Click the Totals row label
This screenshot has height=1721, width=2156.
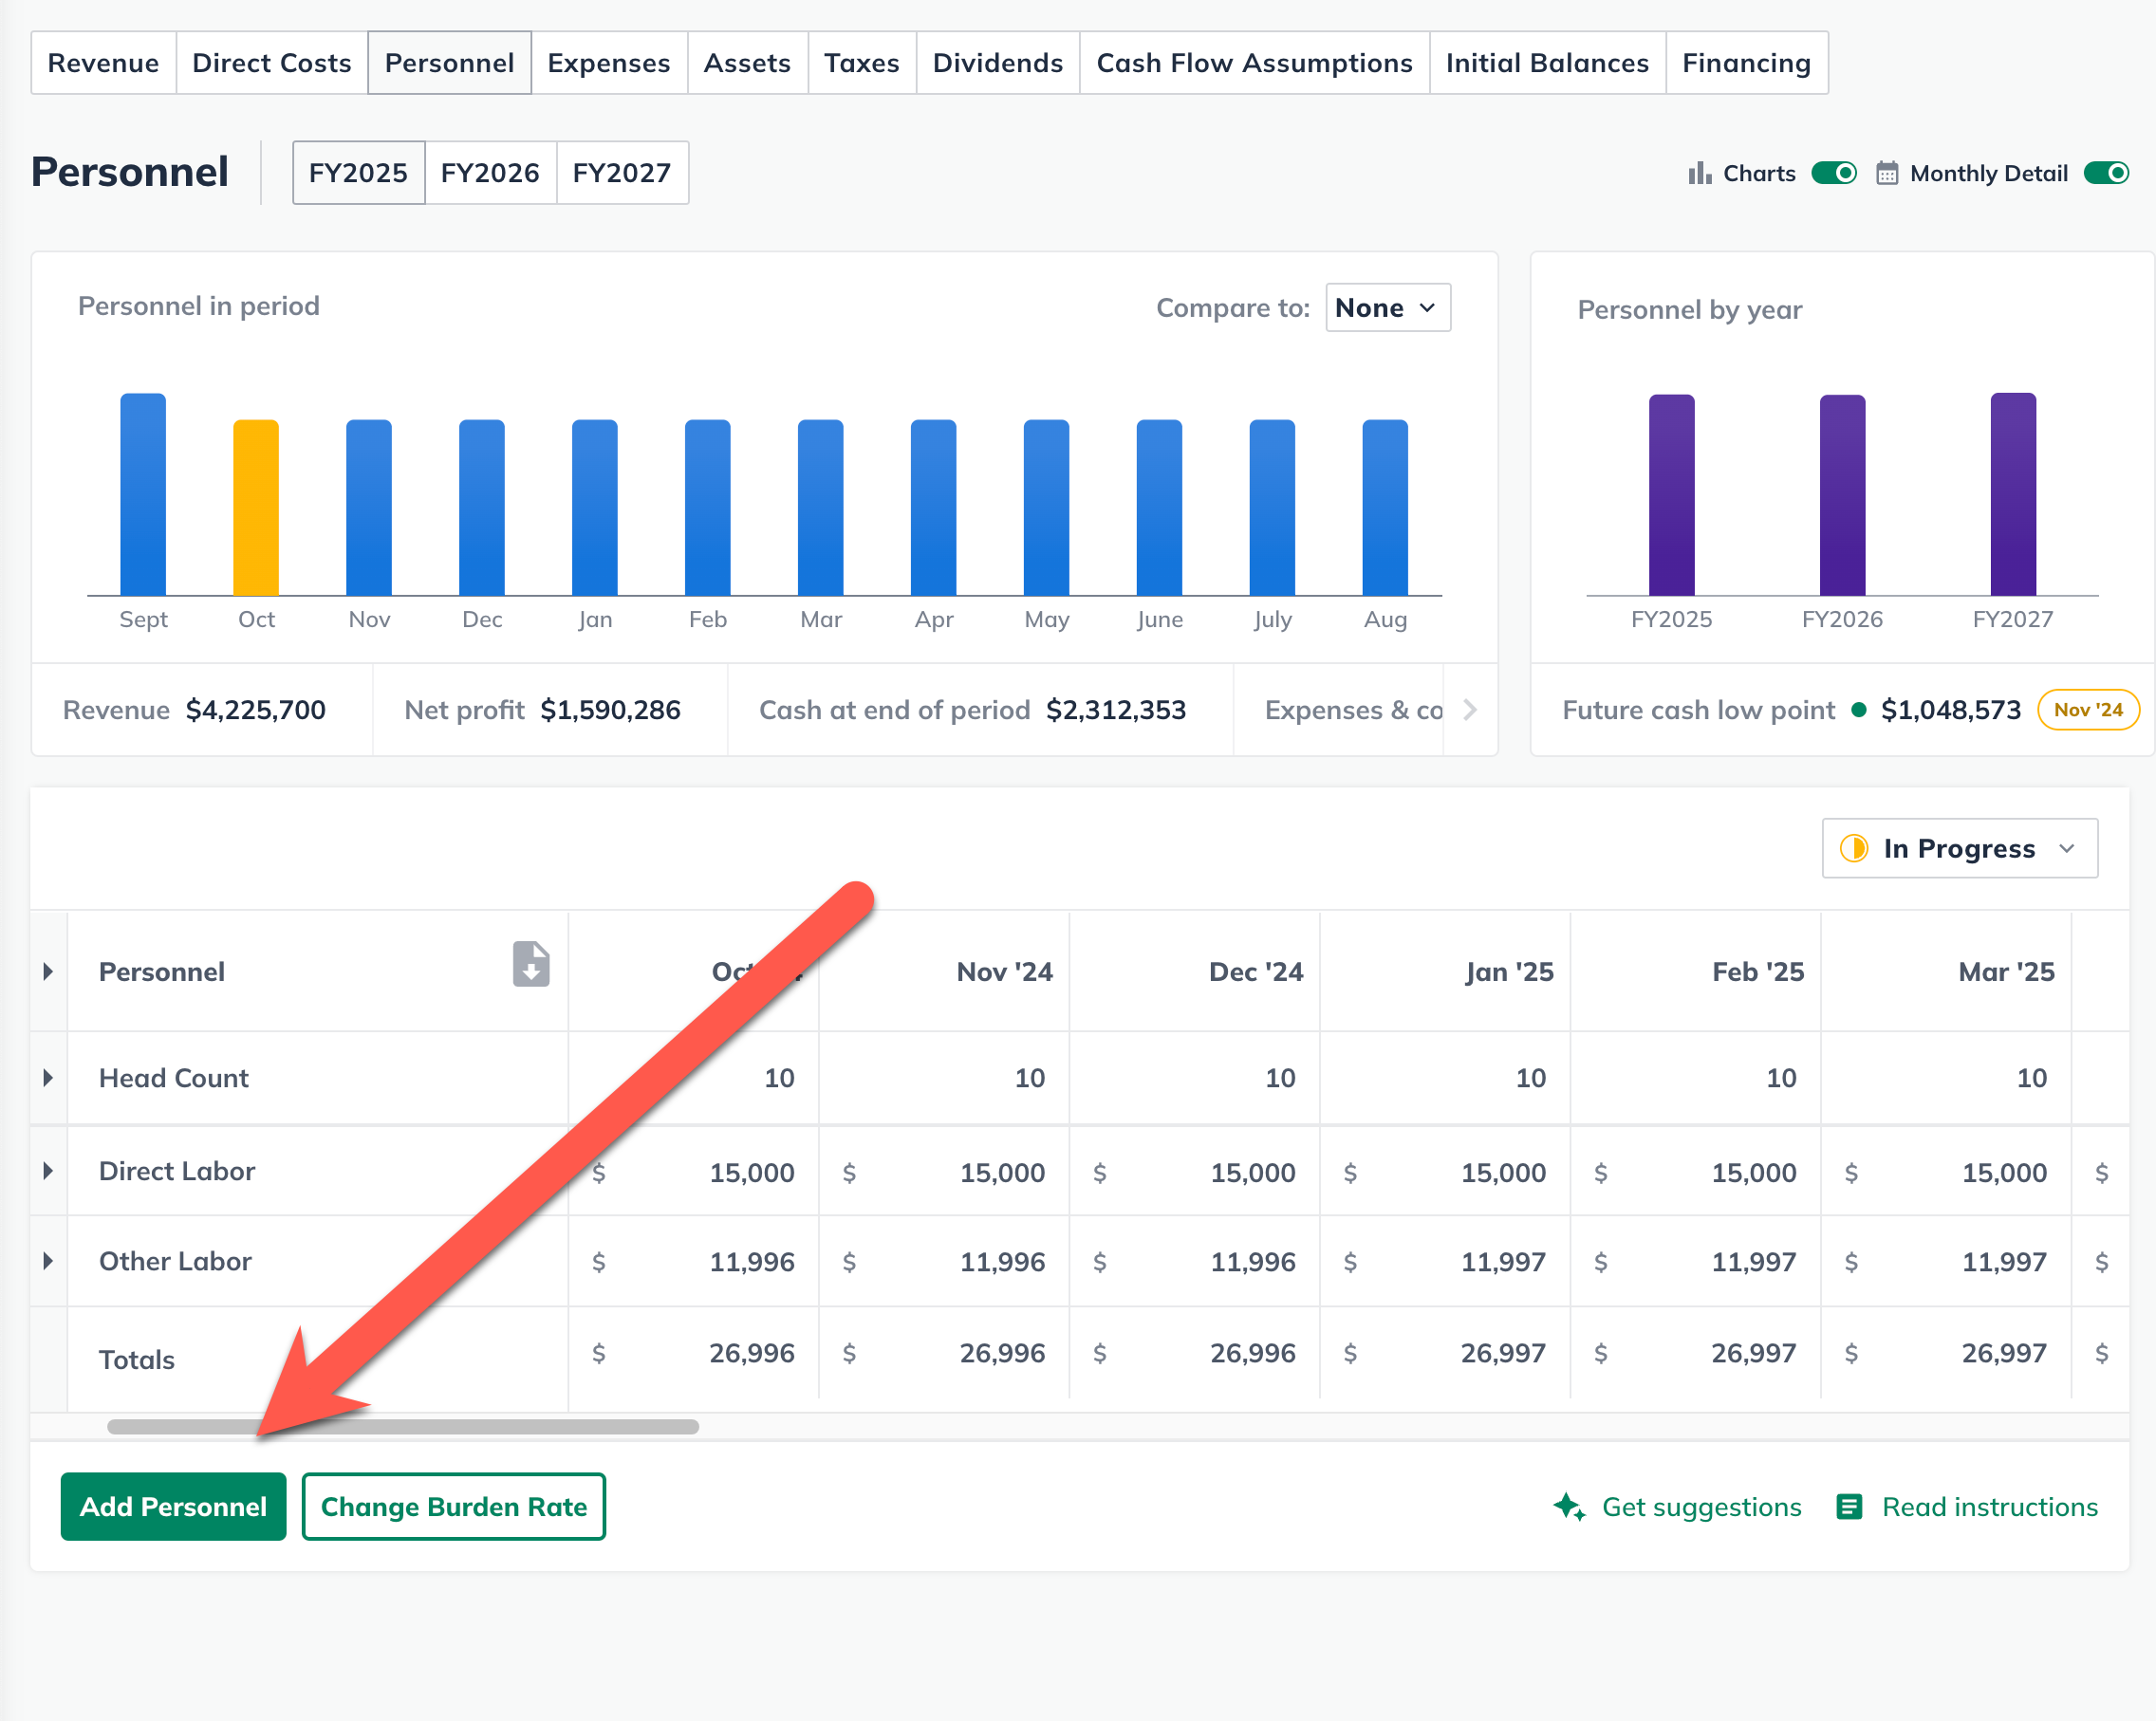[x=137, y=1359]
